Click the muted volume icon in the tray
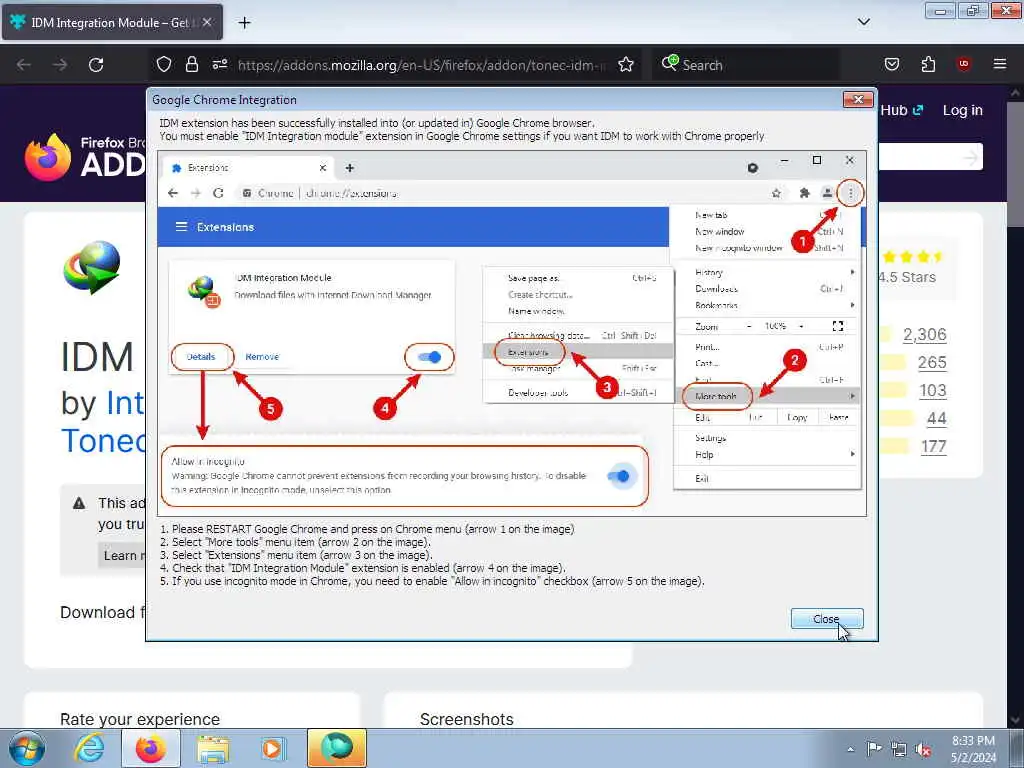The width and height of the screenshot is (1024, 768). pyautogui.click(x=923, y=749)
